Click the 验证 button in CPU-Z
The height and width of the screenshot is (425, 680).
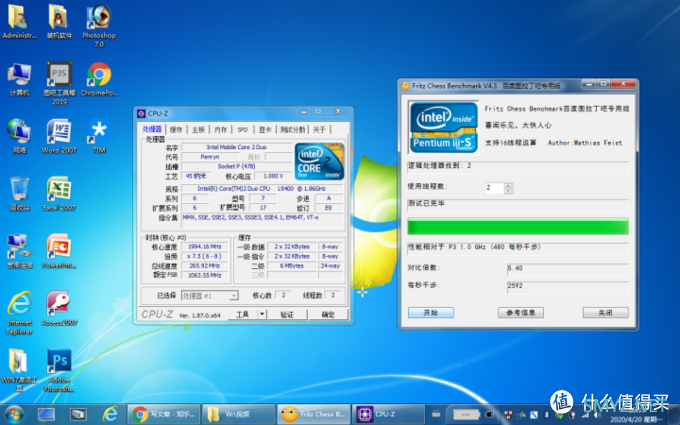287,314
